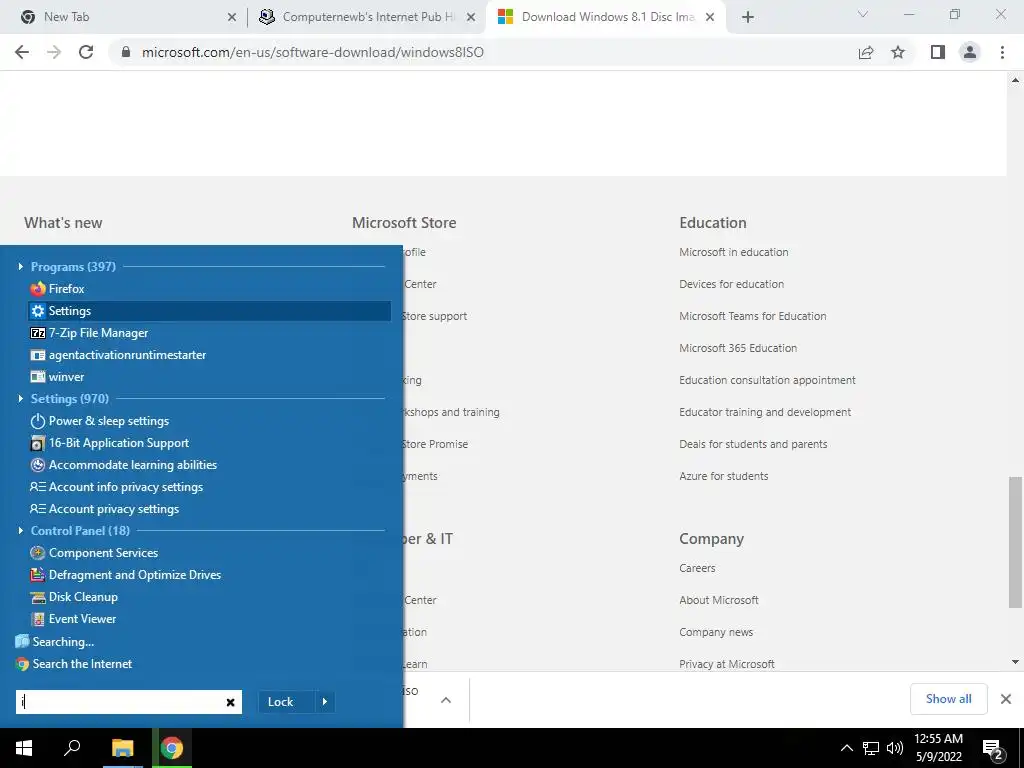Reload the current page
Viewport: 1024px width, 768px height.
(86, 52)
